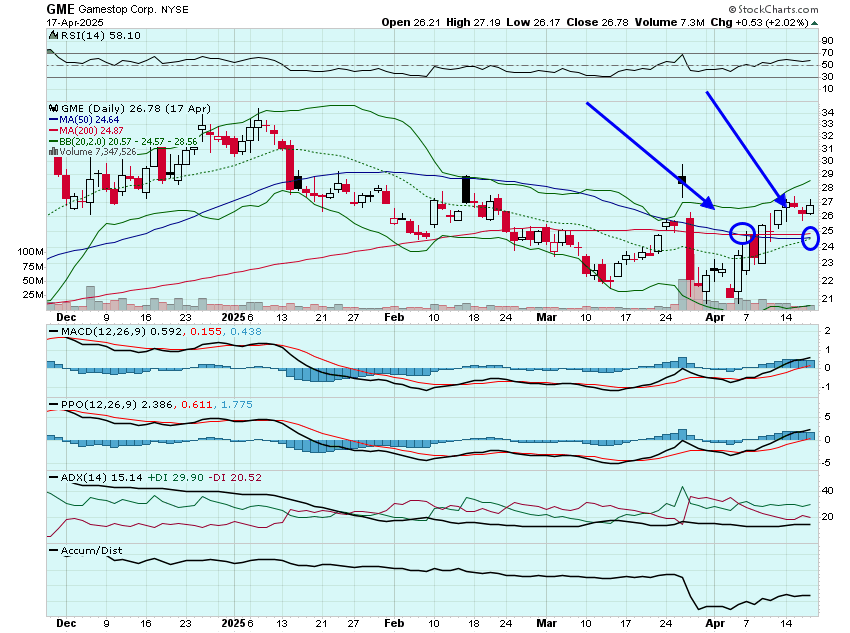Screen dimensions: 850x633
Task: Click the red 0.155 MACD signal value
Action: click(205, 331)
